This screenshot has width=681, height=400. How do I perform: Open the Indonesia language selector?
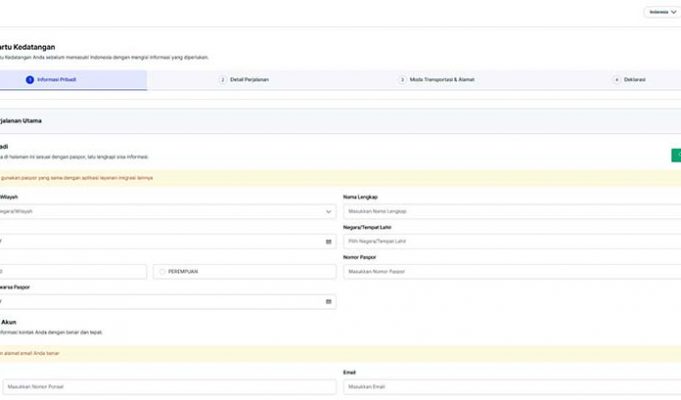[x=662, y=12]
